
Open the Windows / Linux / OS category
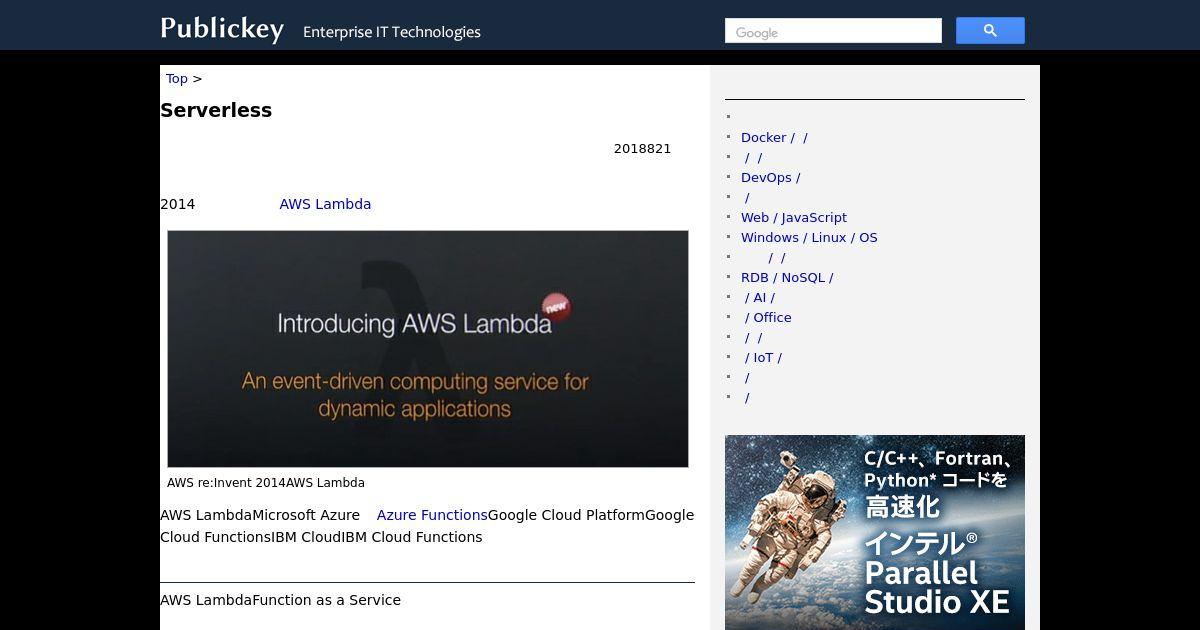coord(809,238)
